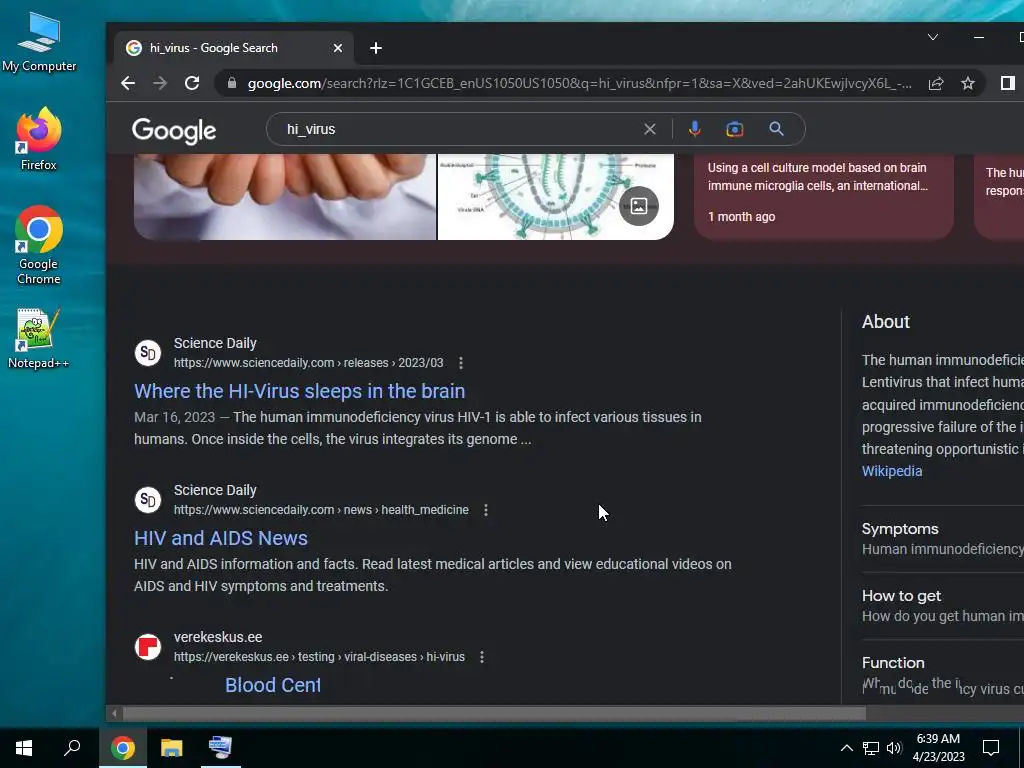
Task: Open the Chrome side panel
Action: [1008, 83]
